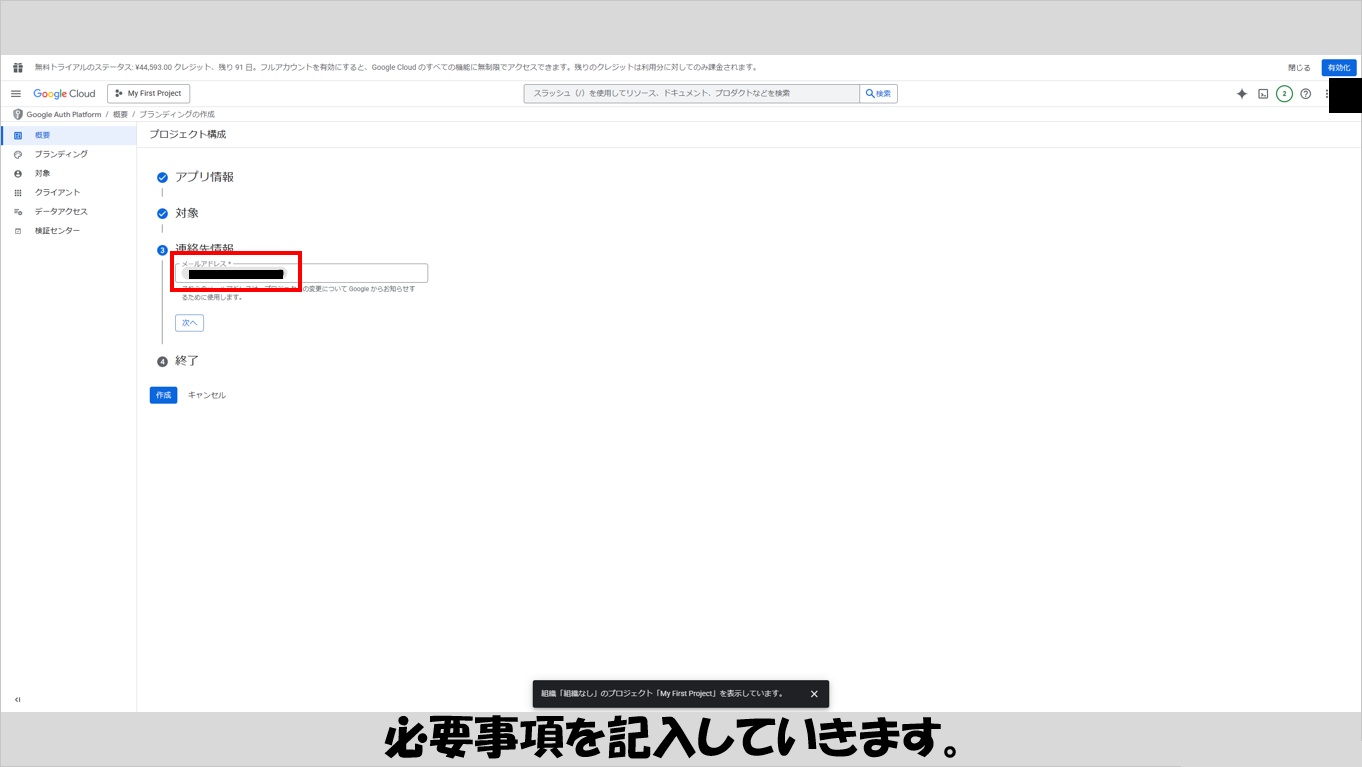This screenshot has height=767, width=1362.
Task: Expand the 対象 completed step
Action: click(187, 213)
